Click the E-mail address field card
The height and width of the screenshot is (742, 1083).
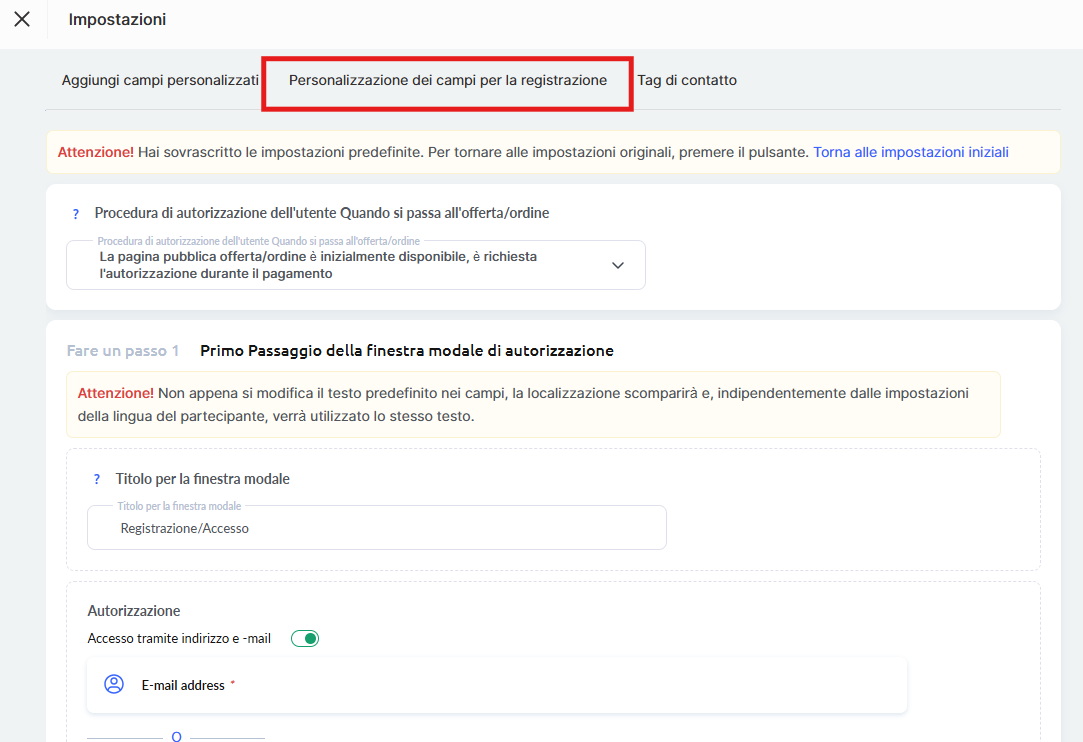[496, 686]
